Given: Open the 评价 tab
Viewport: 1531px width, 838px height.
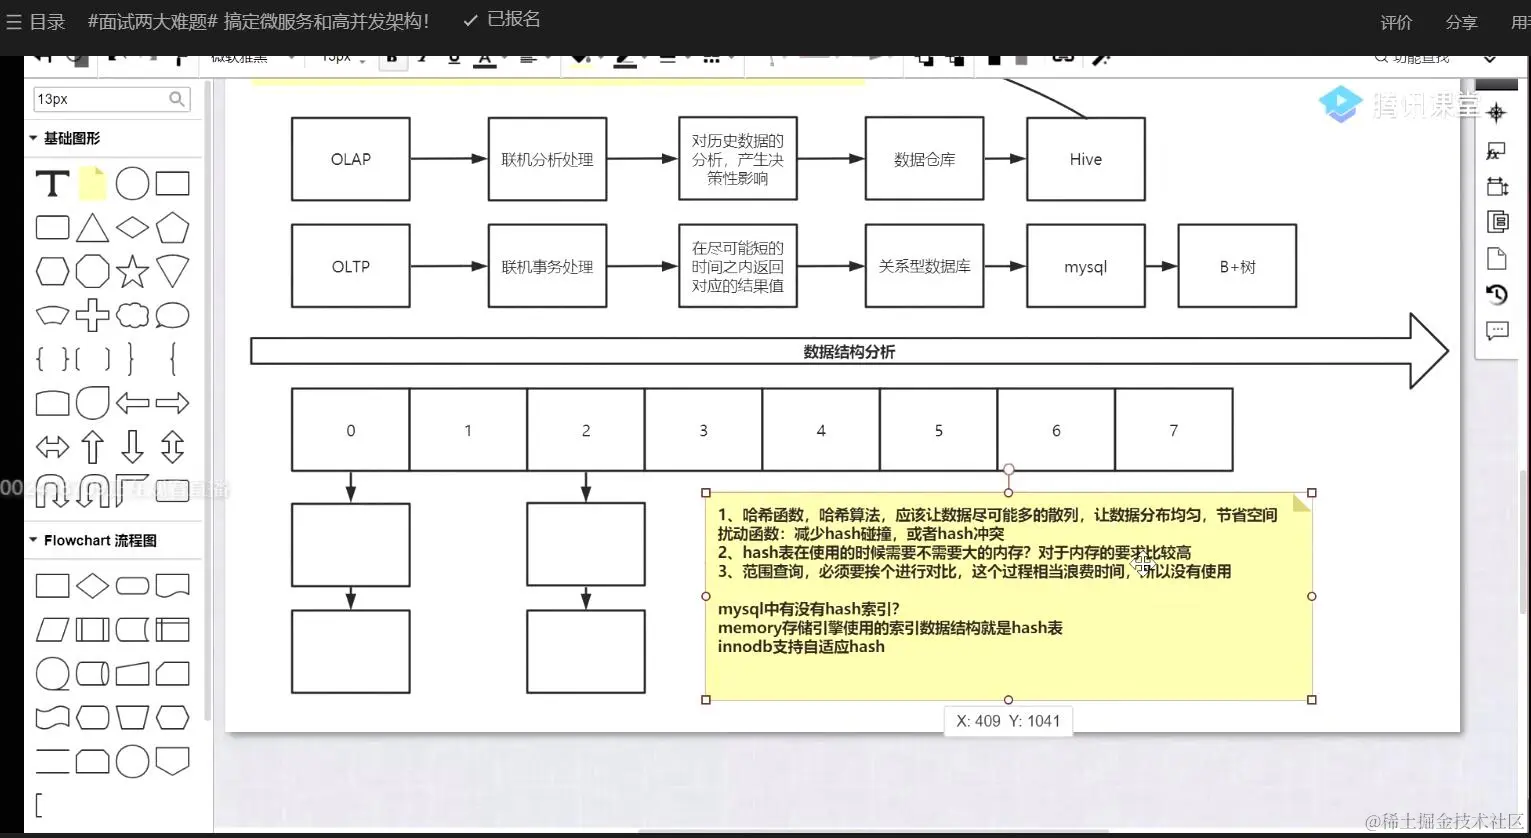Looking at the screenshot, I should click(1396, 22).
